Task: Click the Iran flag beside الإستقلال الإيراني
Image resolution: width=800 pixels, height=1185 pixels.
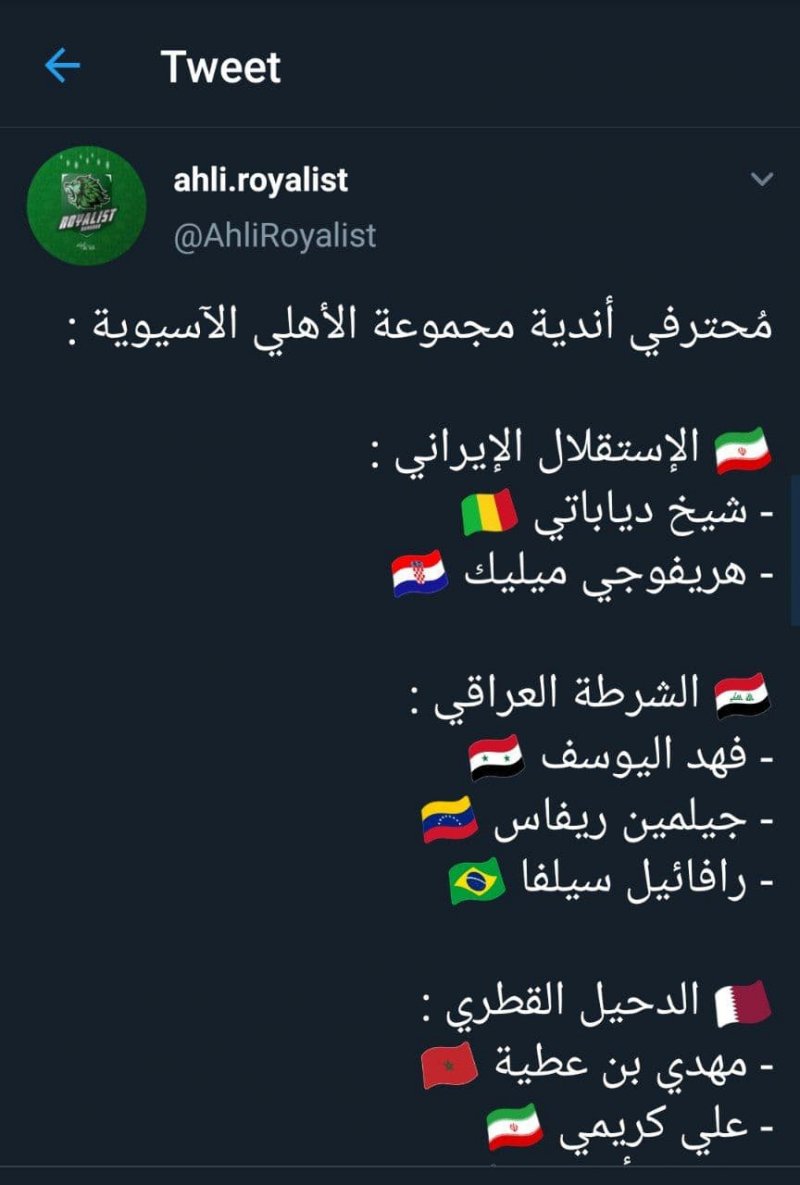Action: 742,451
